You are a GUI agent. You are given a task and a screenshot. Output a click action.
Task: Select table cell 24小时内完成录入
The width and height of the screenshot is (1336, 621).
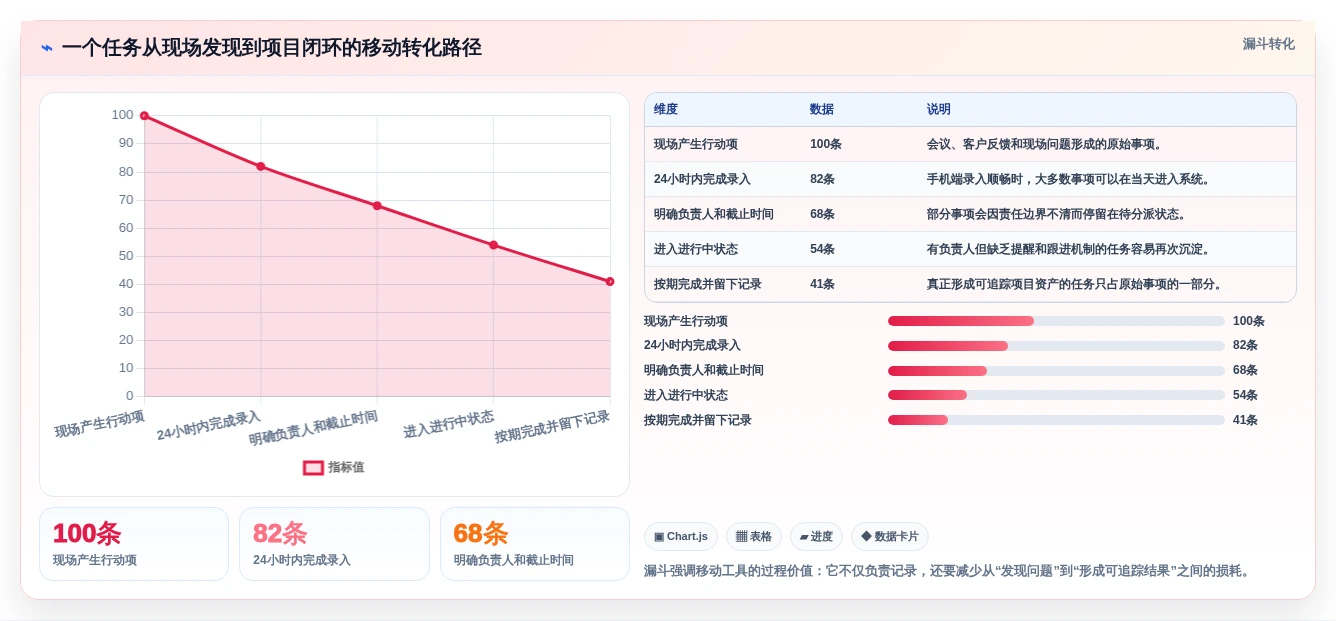[x=702, y=179]
